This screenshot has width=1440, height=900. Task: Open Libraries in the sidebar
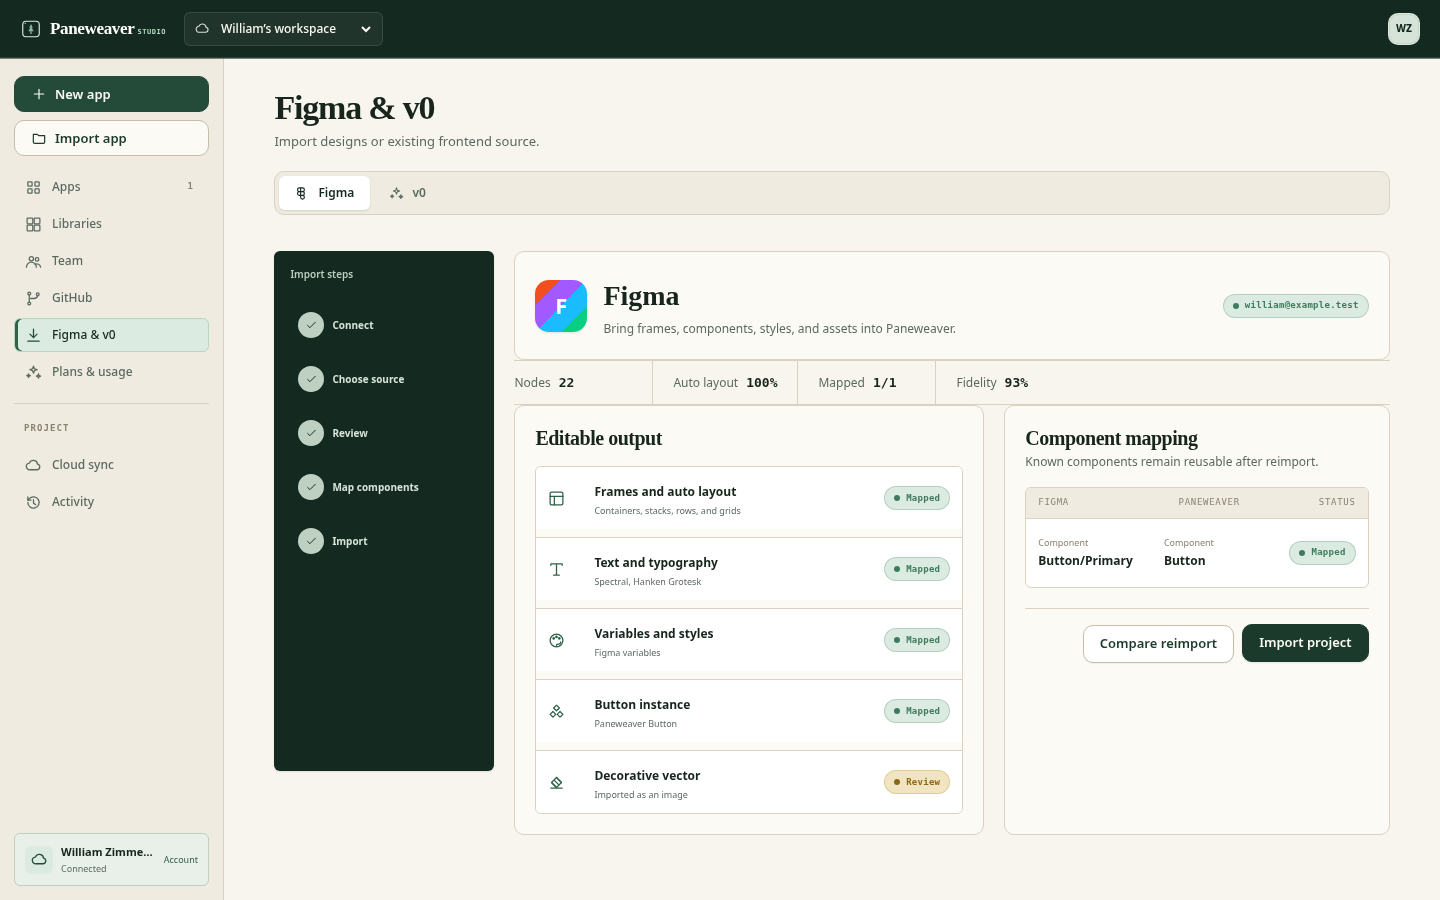(x=111, y=224)
